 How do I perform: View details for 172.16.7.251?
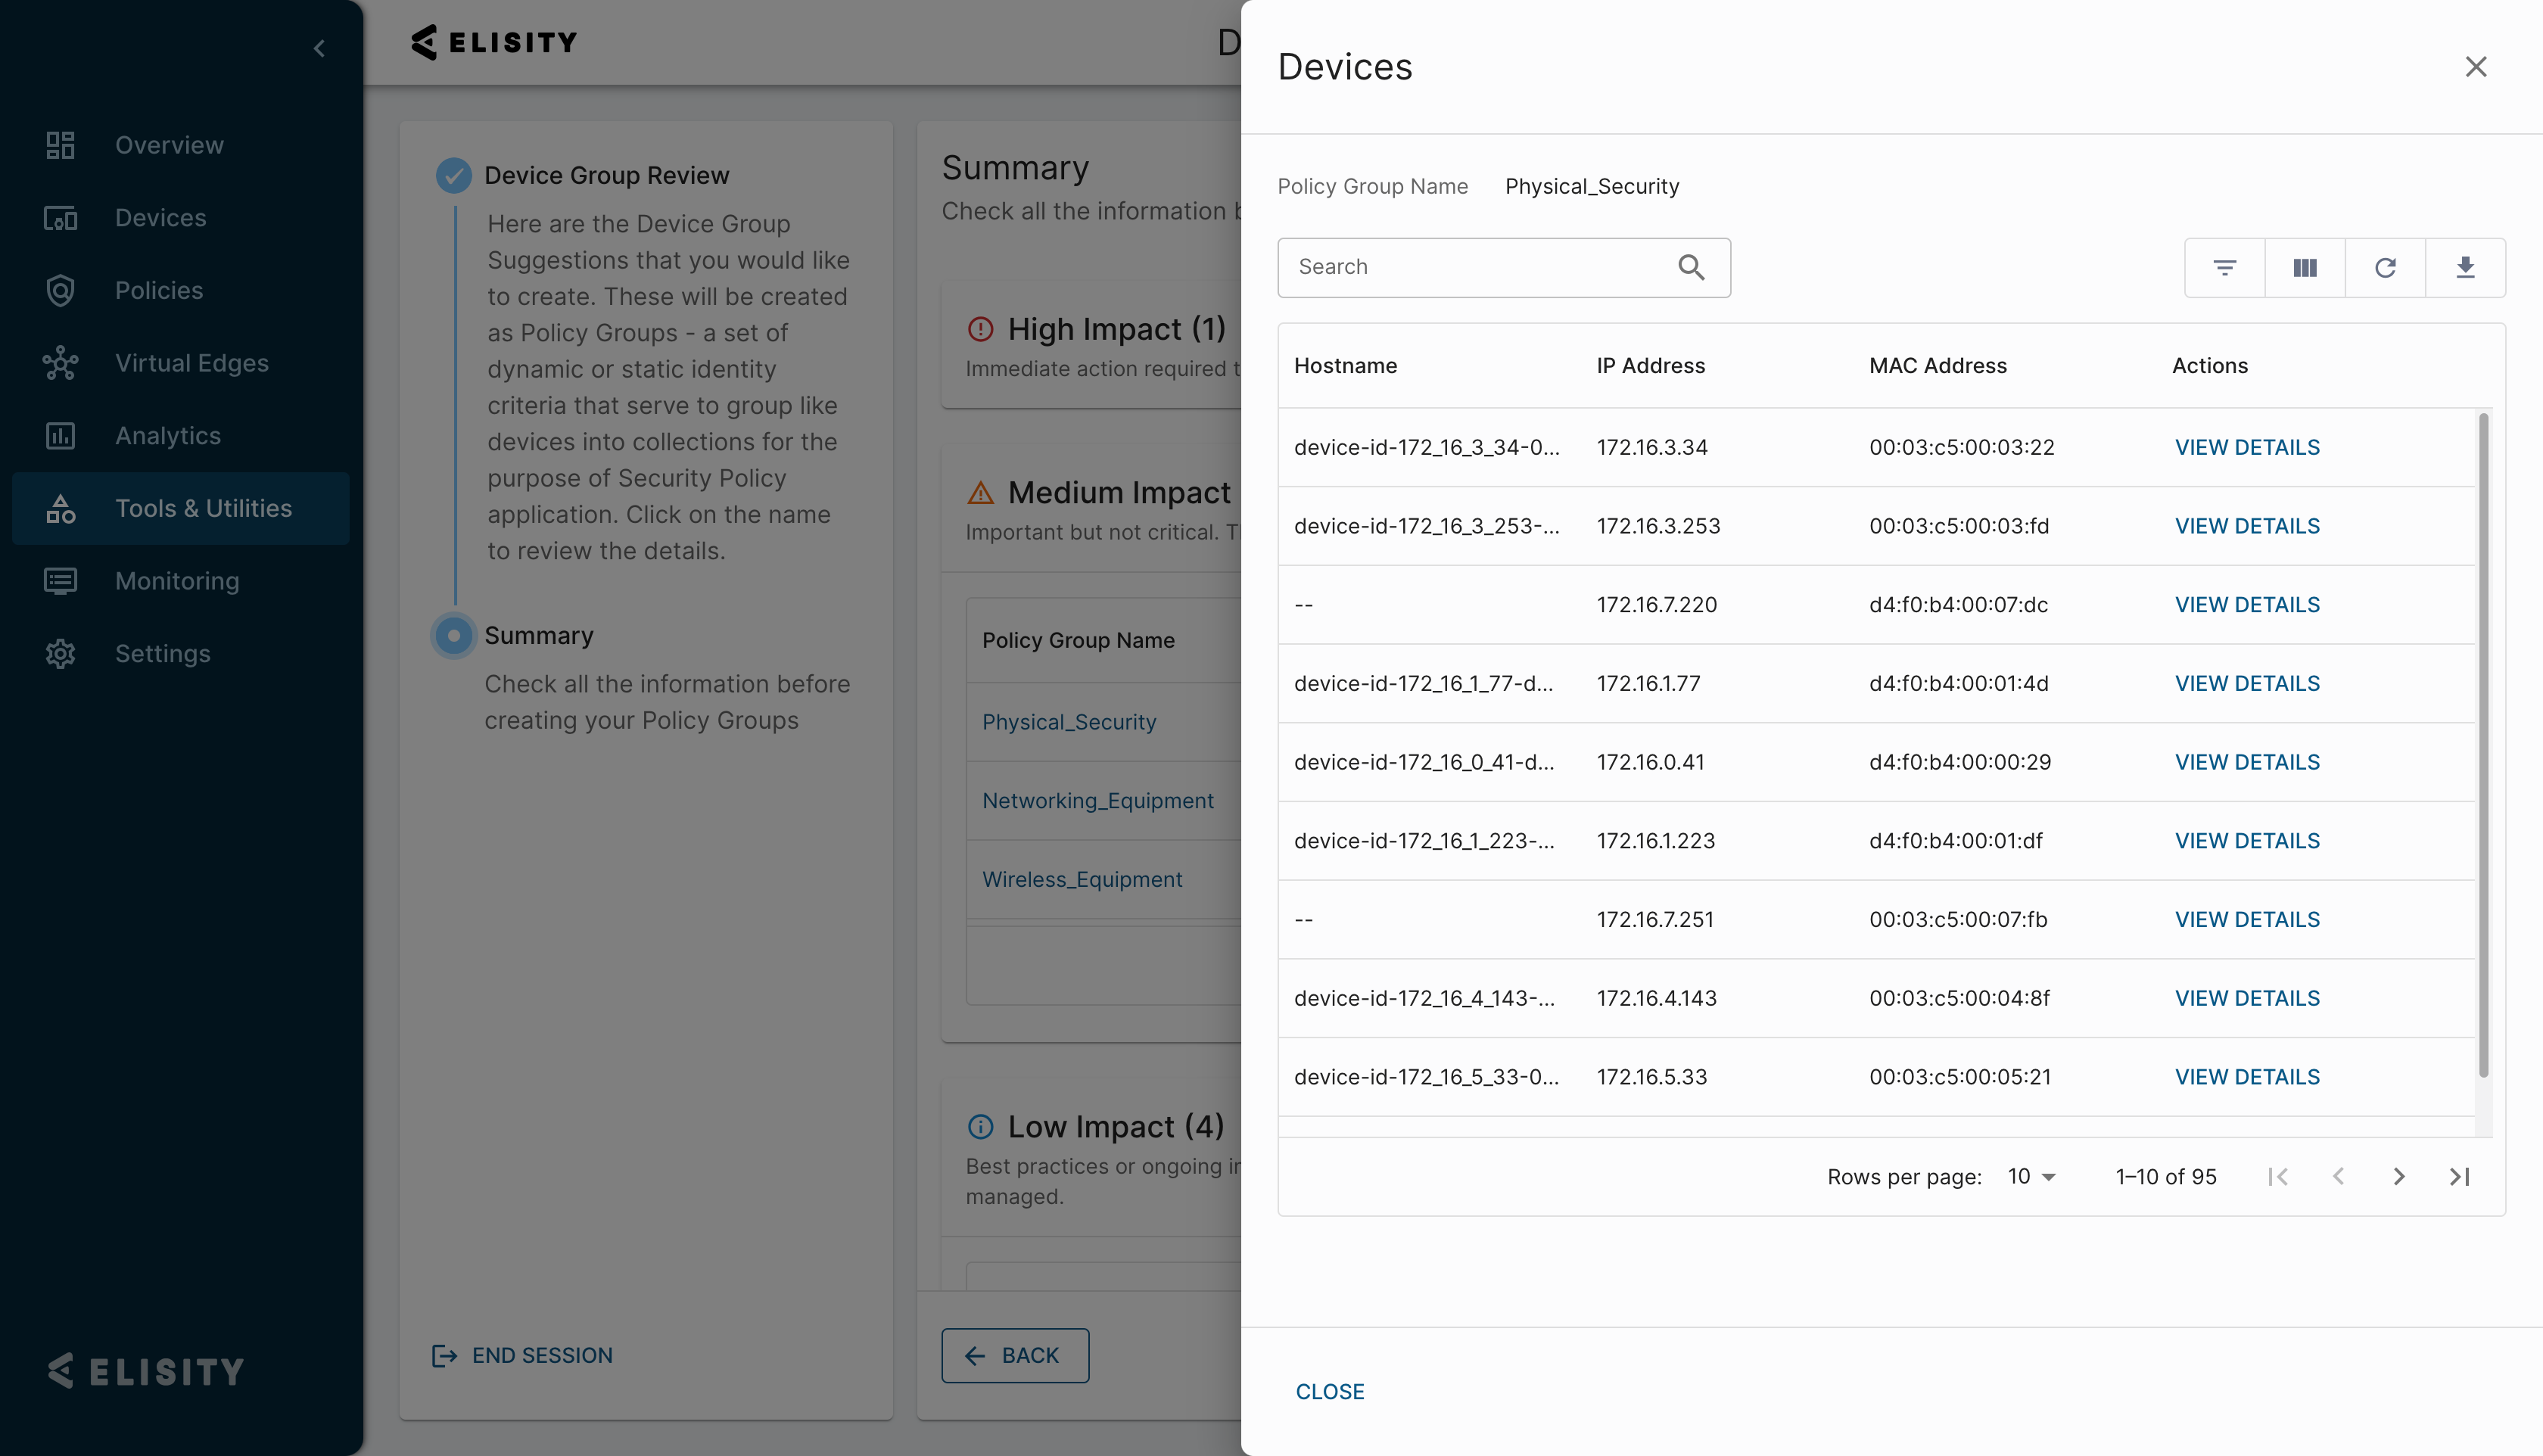click(2247, 920)
